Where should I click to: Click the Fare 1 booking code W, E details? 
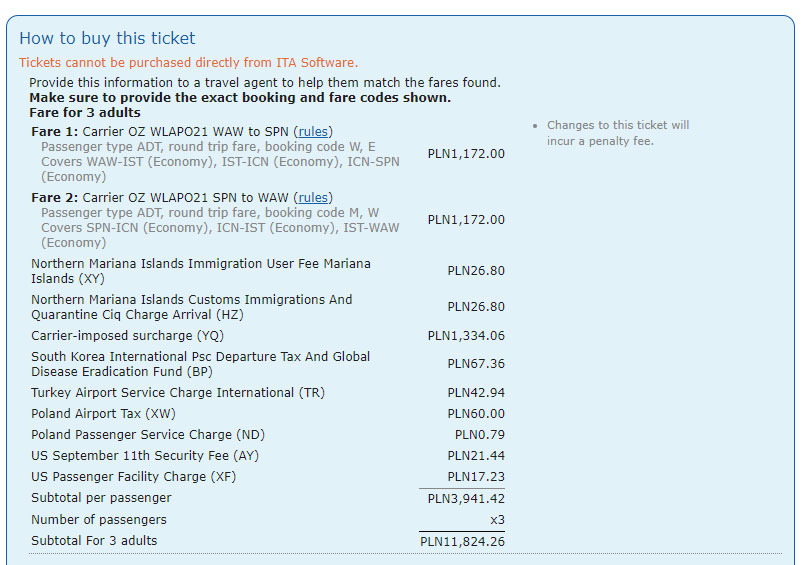(208, 147)
